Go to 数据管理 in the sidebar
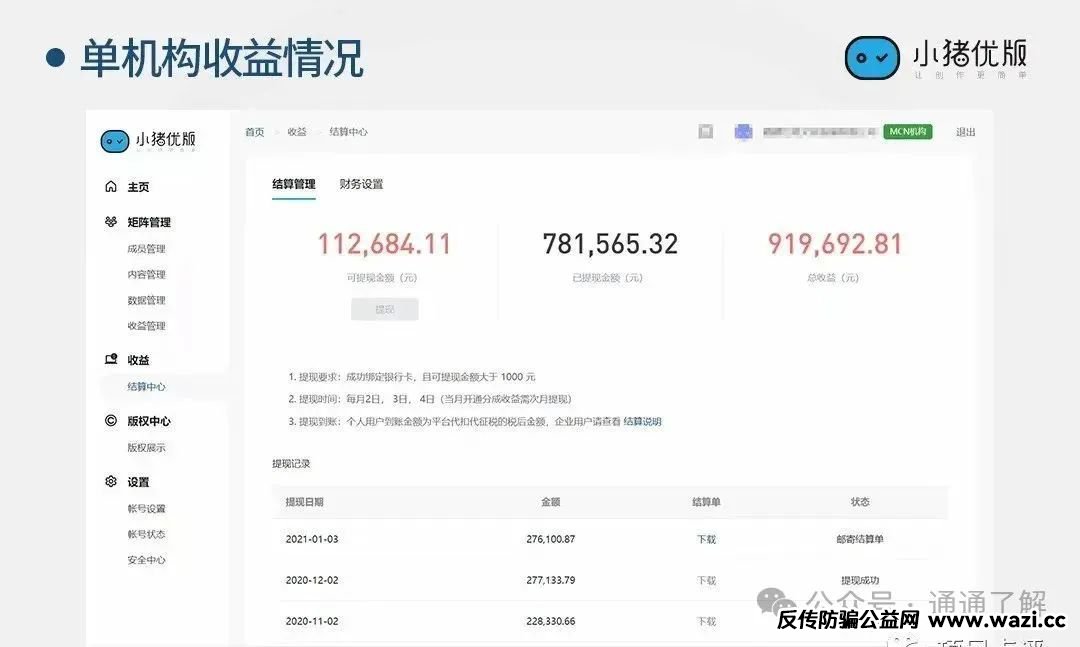 coord(146,300)
